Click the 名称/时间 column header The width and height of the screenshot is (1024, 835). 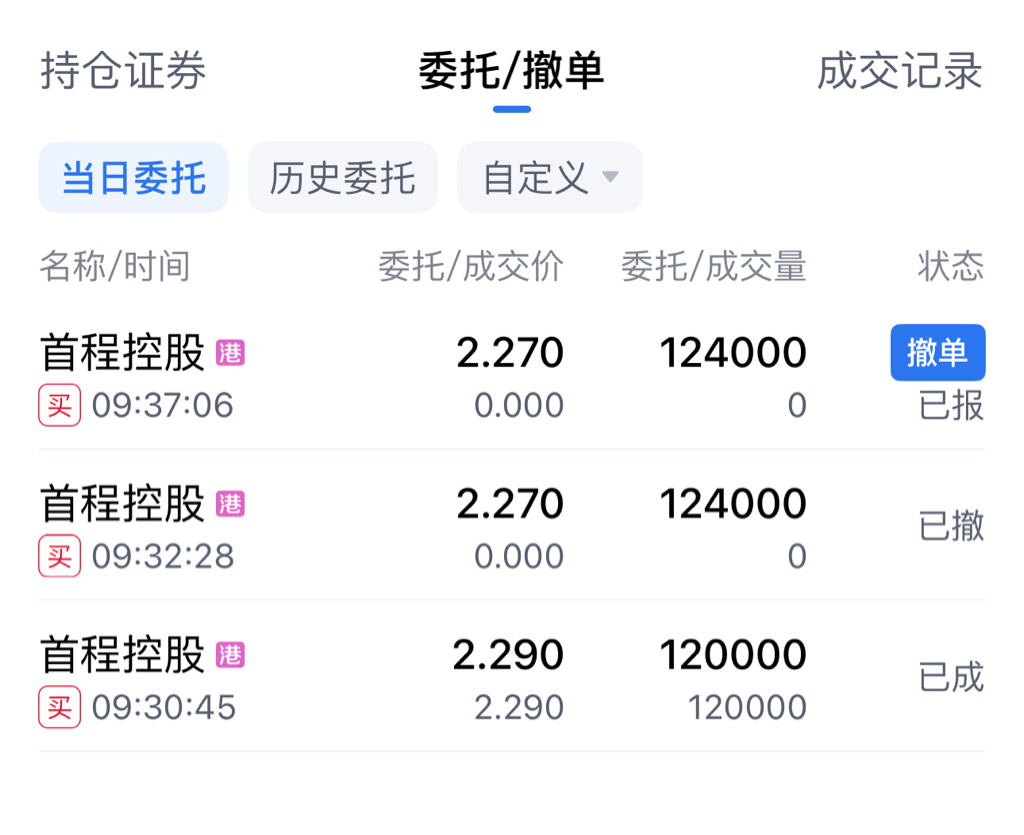pos(114,267)
